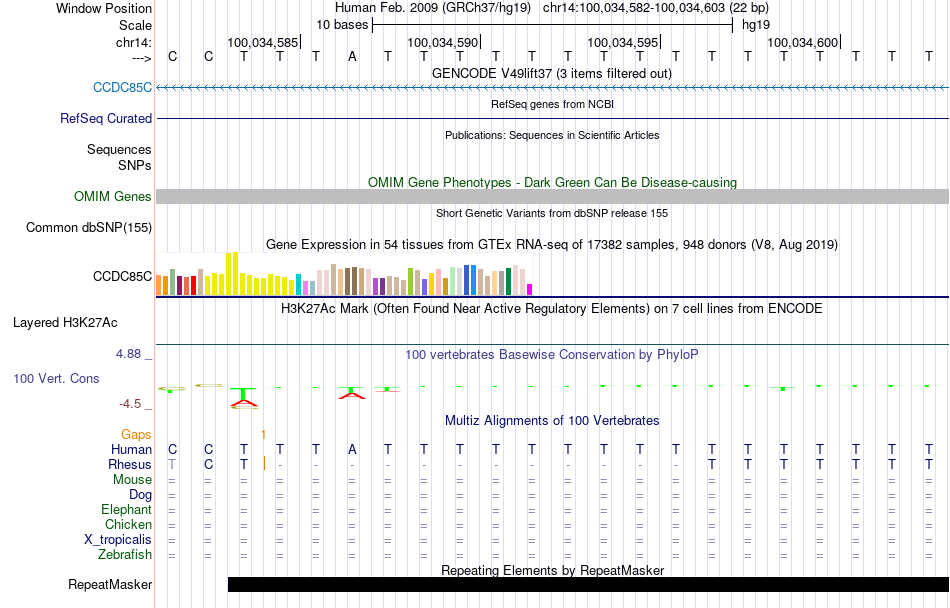Click the black CCDC85C GTEx expression label
The height and width of the screenshot is (608, 950).
coord(122,276)
